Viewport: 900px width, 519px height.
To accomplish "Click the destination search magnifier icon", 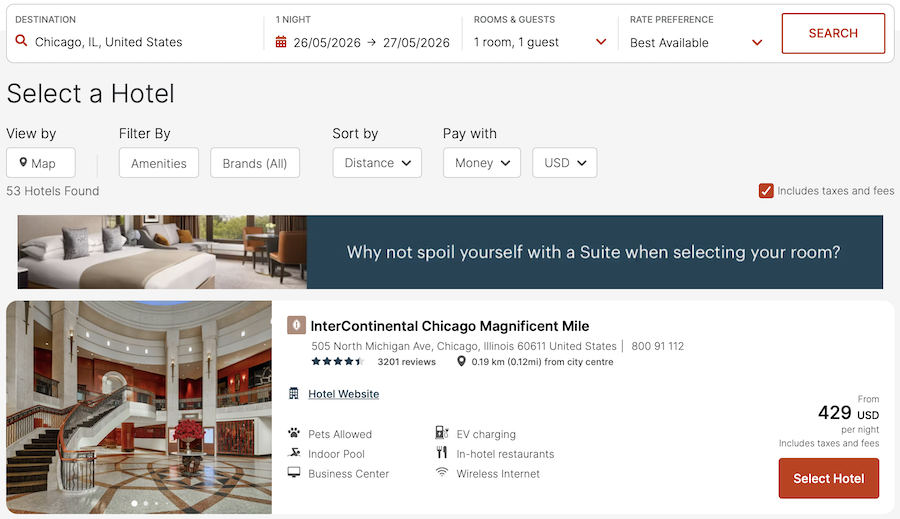I will [21, 41].
